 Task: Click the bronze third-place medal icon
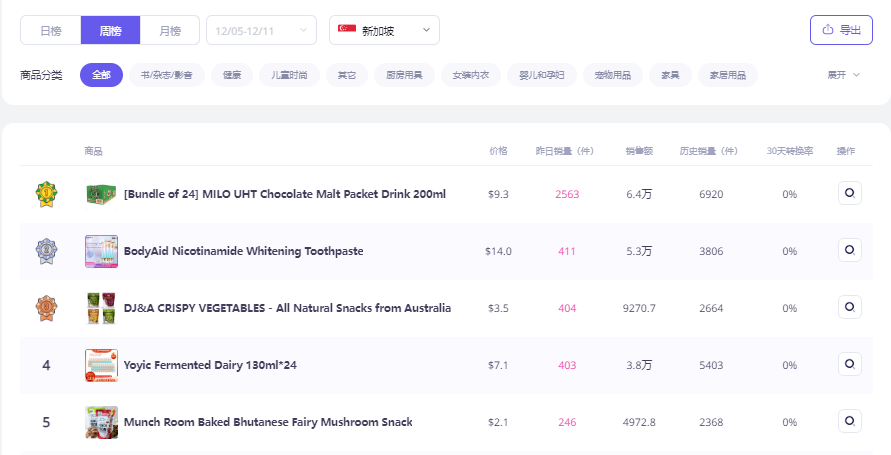click(x=46, y=308)
